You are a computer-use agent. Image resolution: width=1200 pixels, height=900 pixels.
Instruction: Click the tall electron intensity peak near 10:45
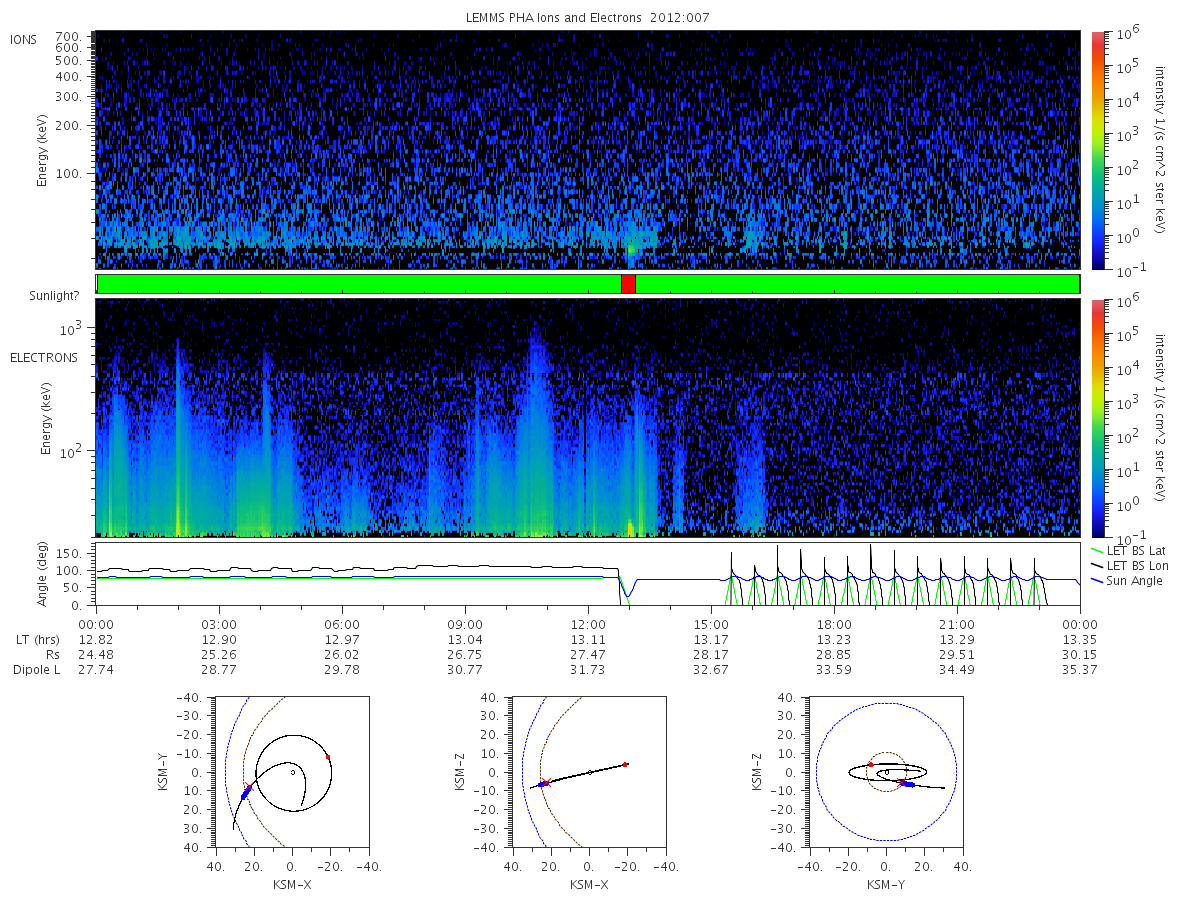[536, 420]
